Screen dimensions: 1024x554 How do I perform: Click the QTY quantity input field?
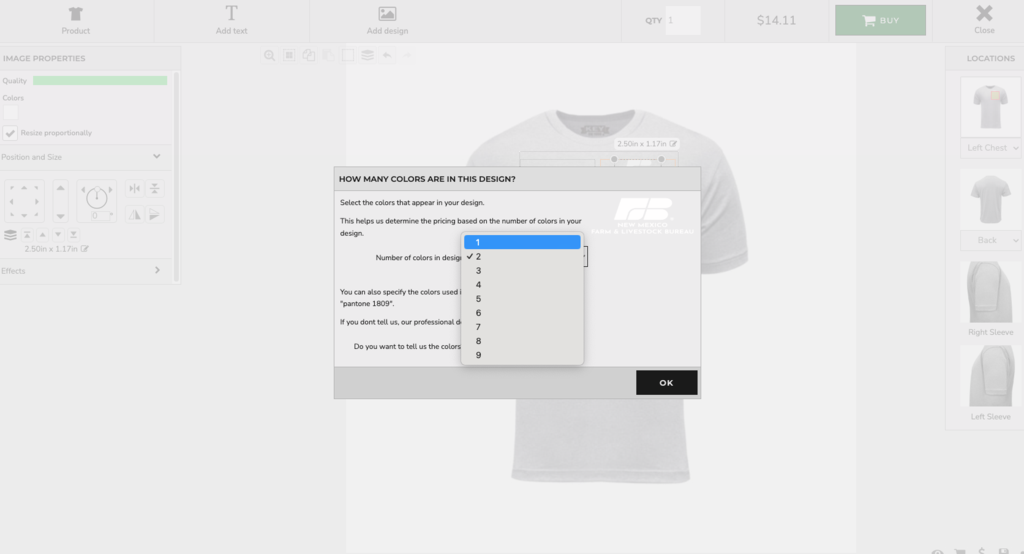(682, 20)
